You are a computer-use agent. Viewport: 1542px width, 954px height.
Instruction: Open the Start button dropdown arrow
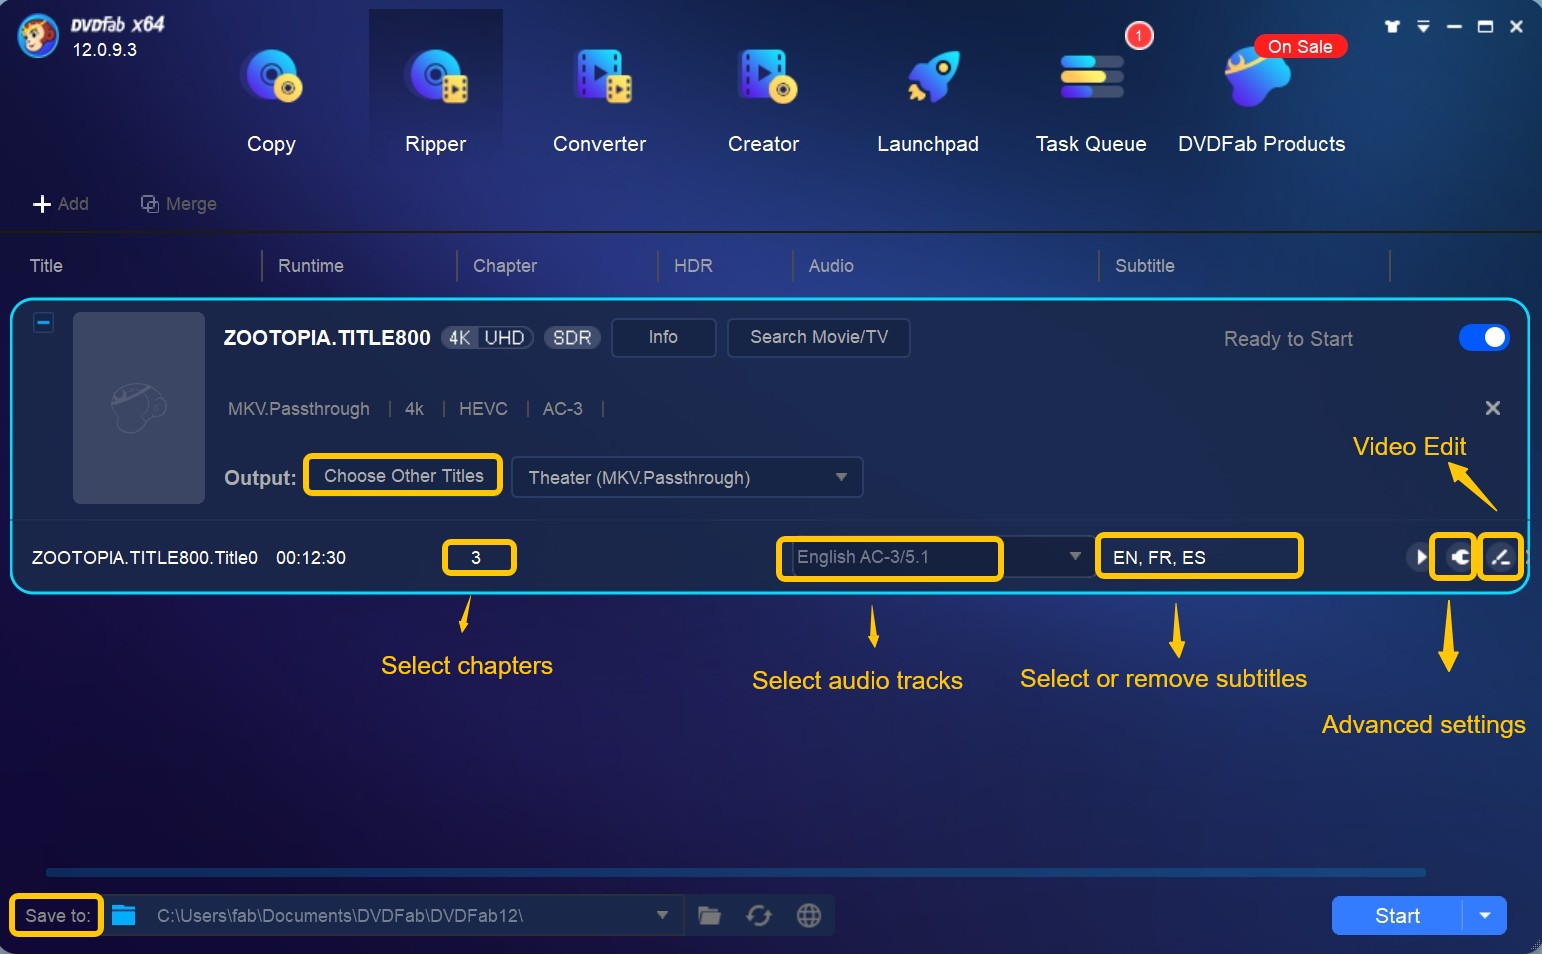(x=1485, y=916)
